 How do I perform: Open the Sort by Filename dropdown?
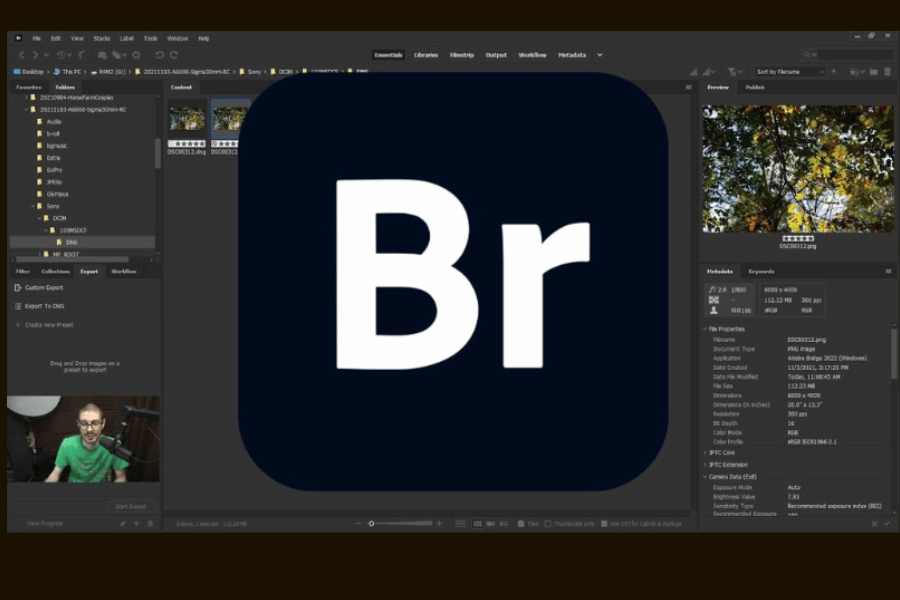[x=790, y=72]
